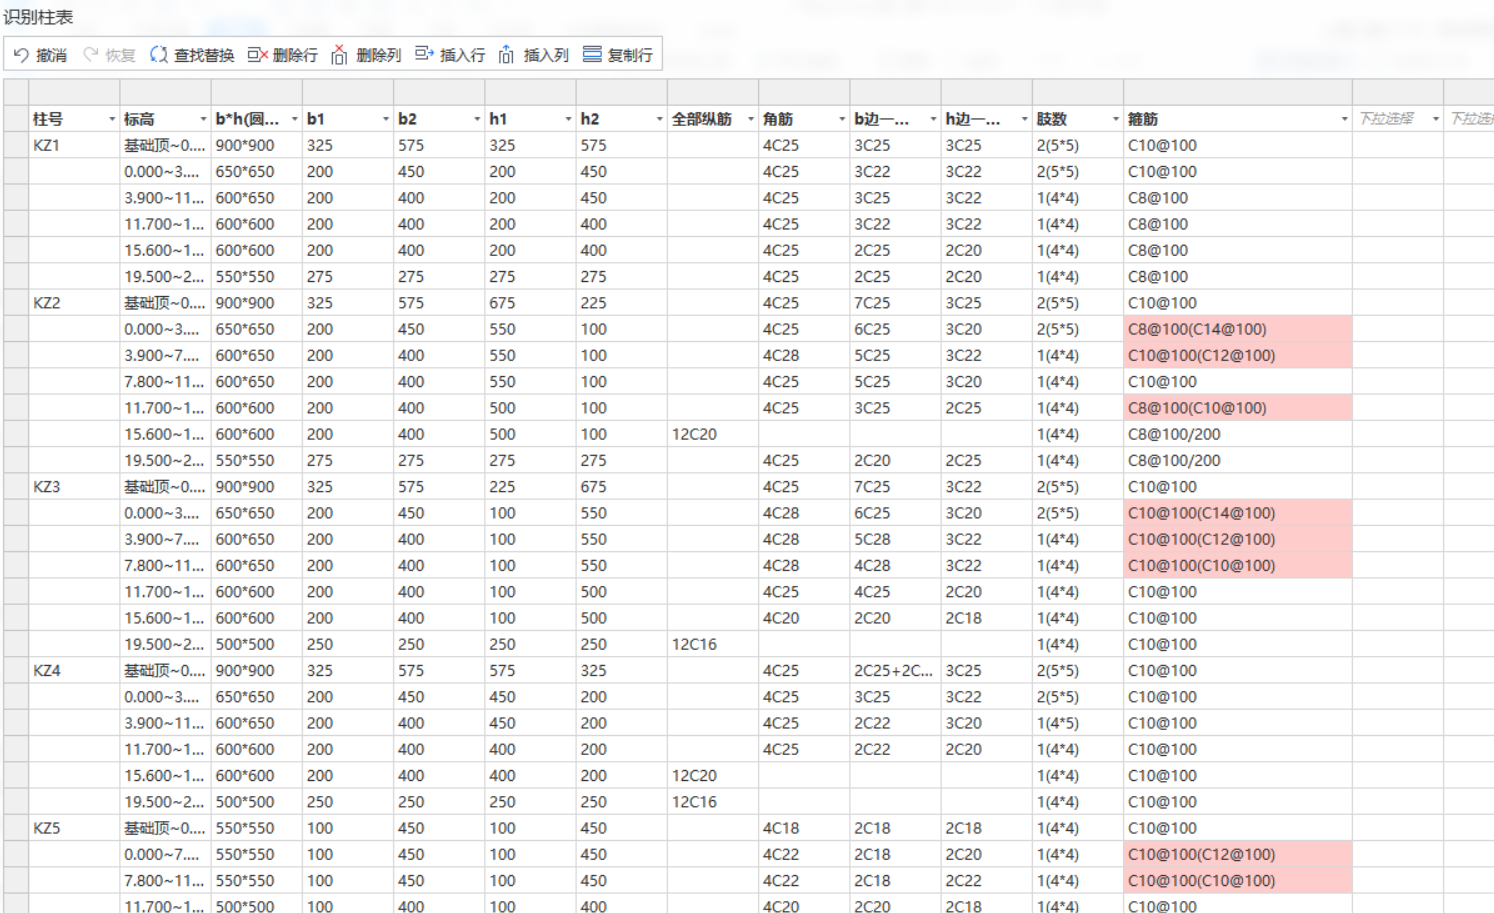Select the KZ1 column number cell
1494x913 pixels.
coord(74,145)
